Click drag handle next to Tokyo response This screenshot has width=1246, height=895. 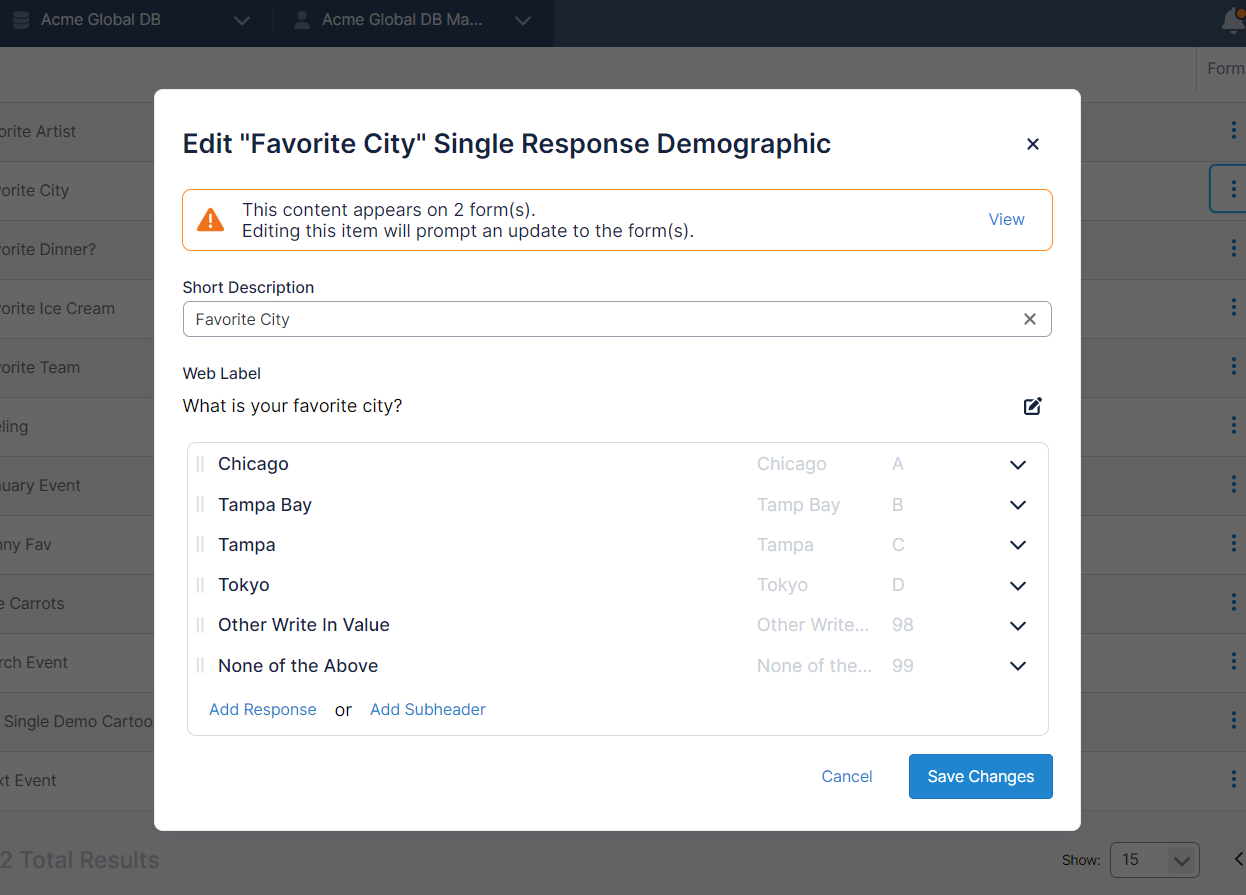tap(200, 585)
